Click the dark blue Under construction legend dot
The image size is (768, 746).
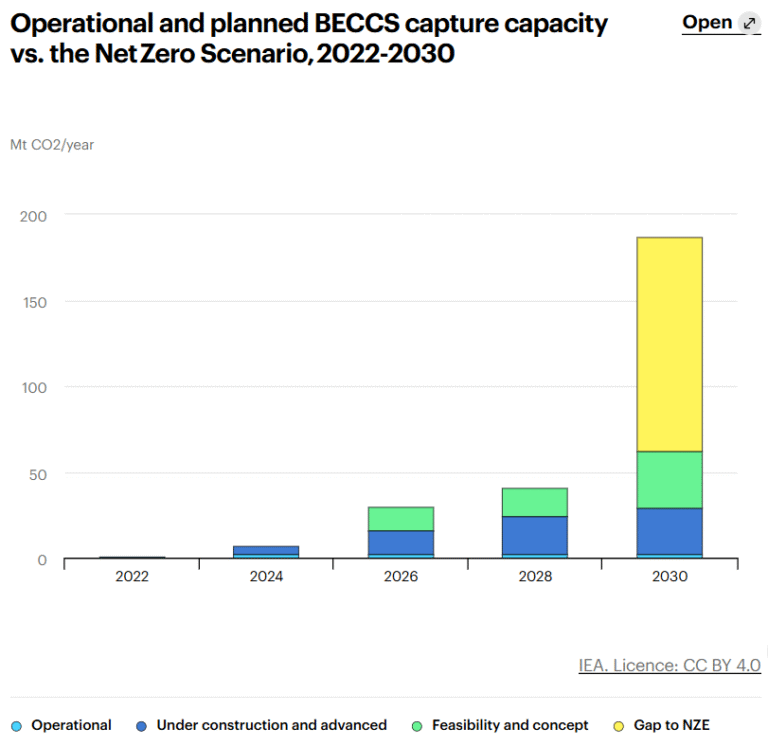[142, 726]
